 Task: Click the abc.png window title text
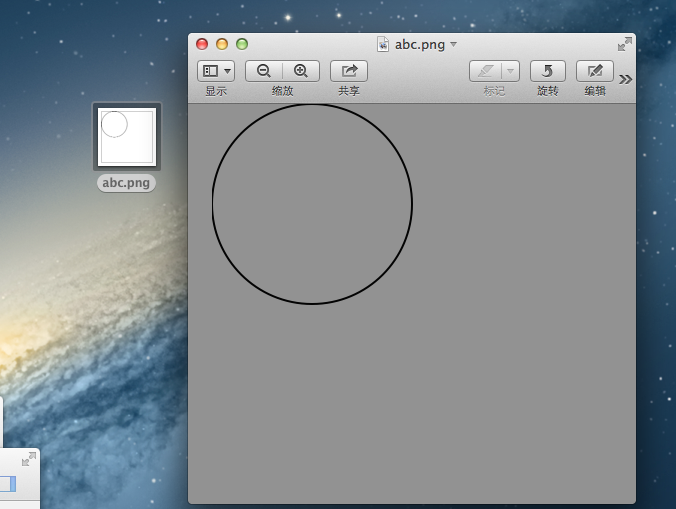419,44
